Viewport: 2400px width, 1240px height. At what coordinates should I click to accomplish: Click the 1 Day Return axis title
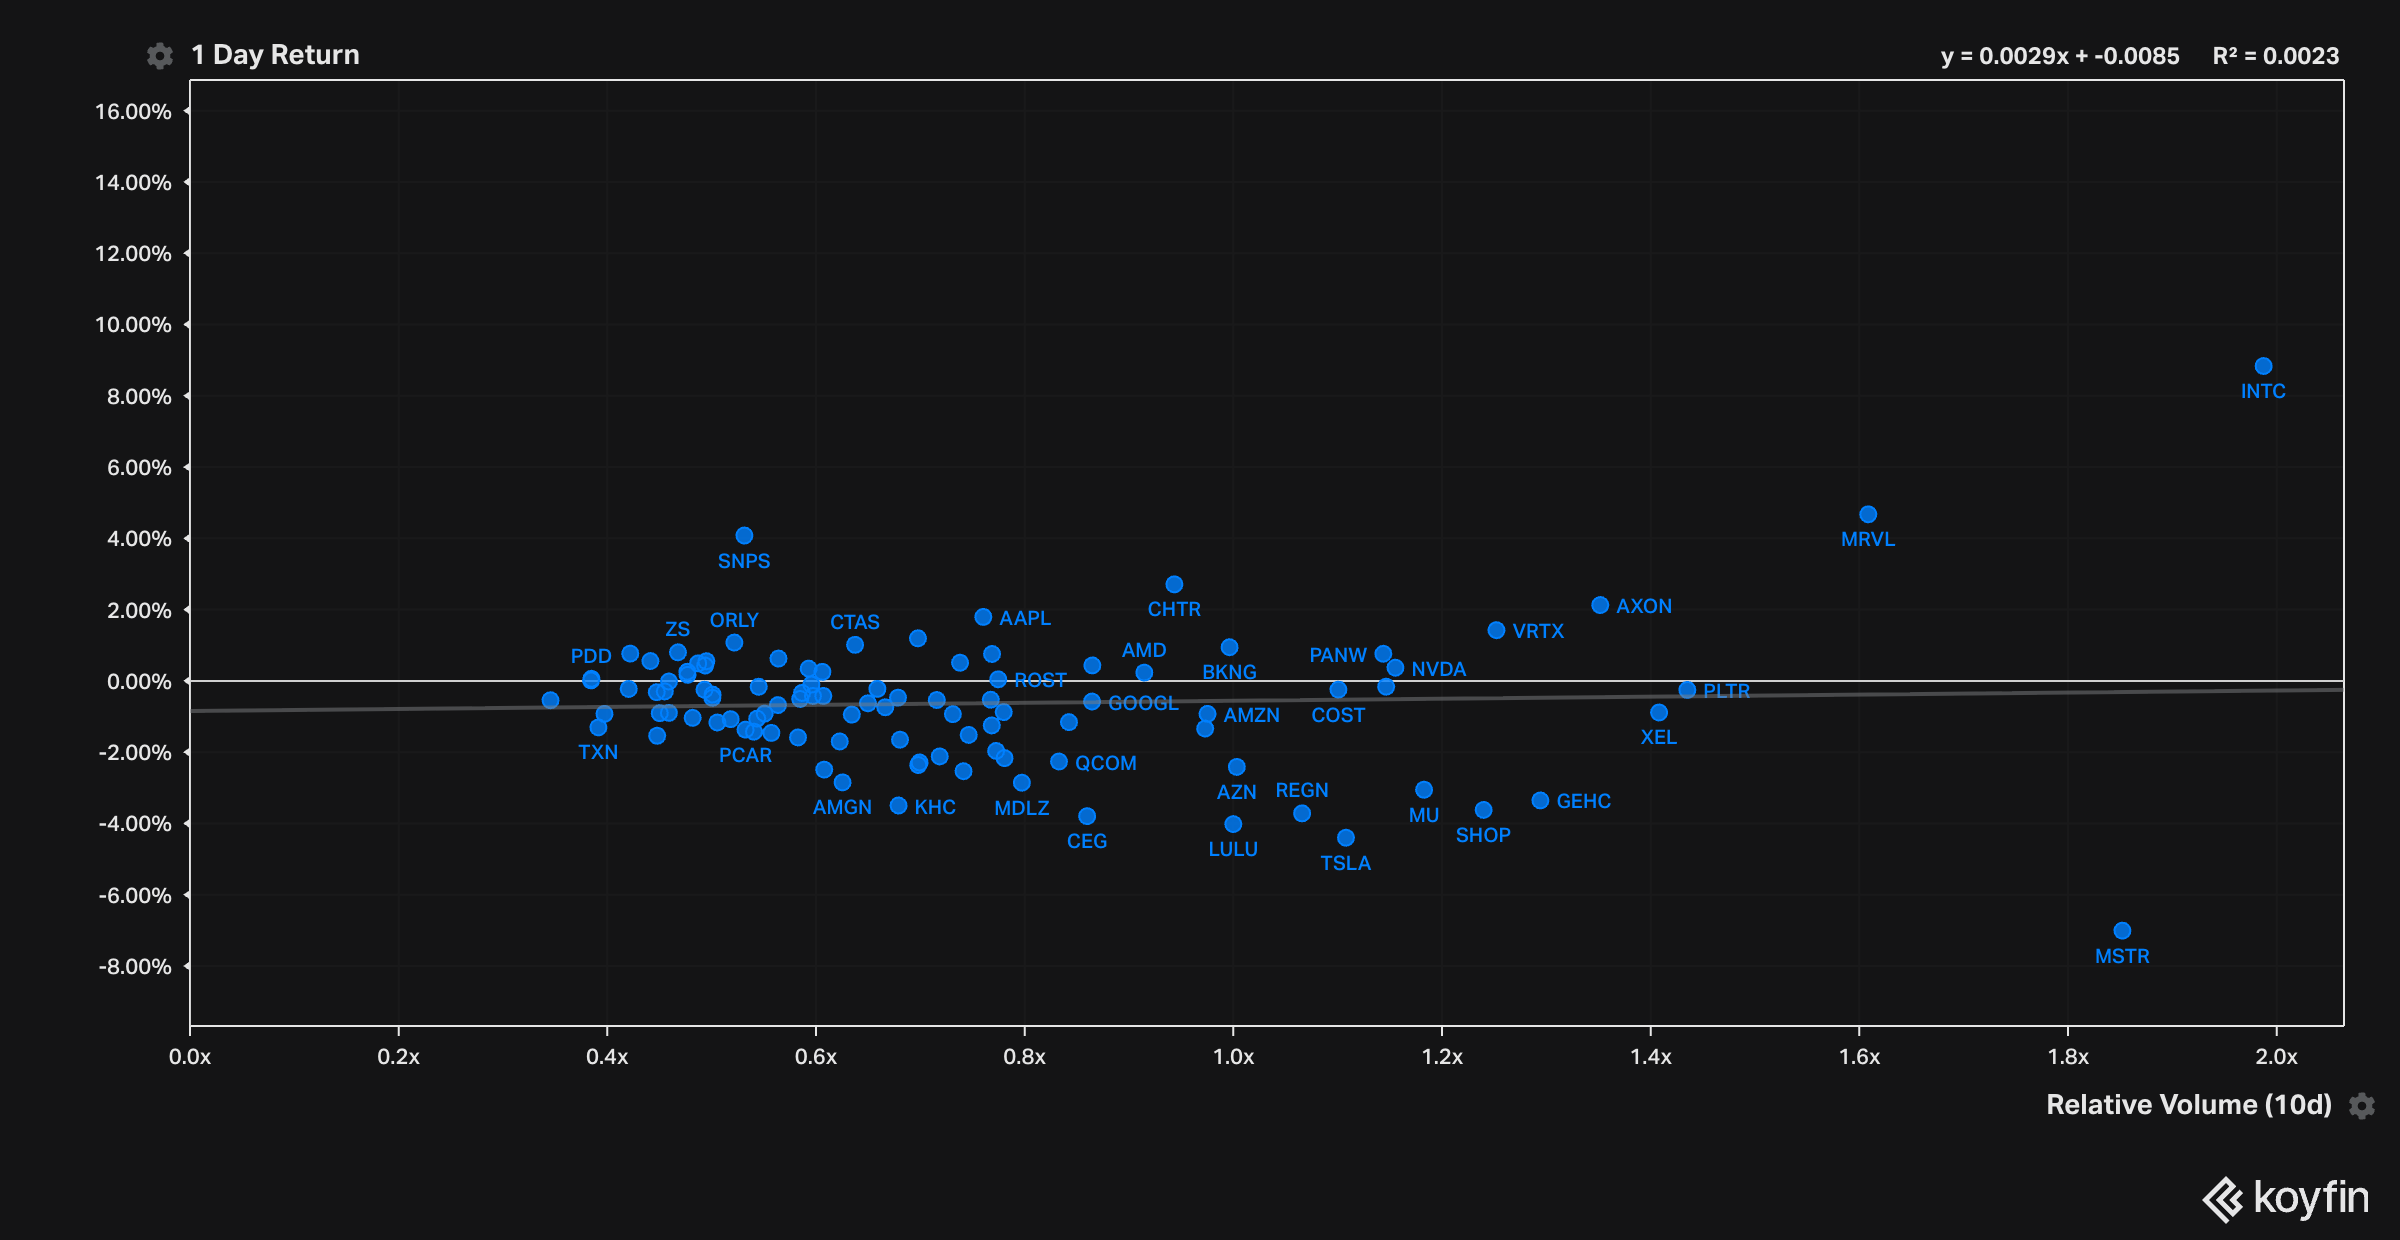click(275, 55)
